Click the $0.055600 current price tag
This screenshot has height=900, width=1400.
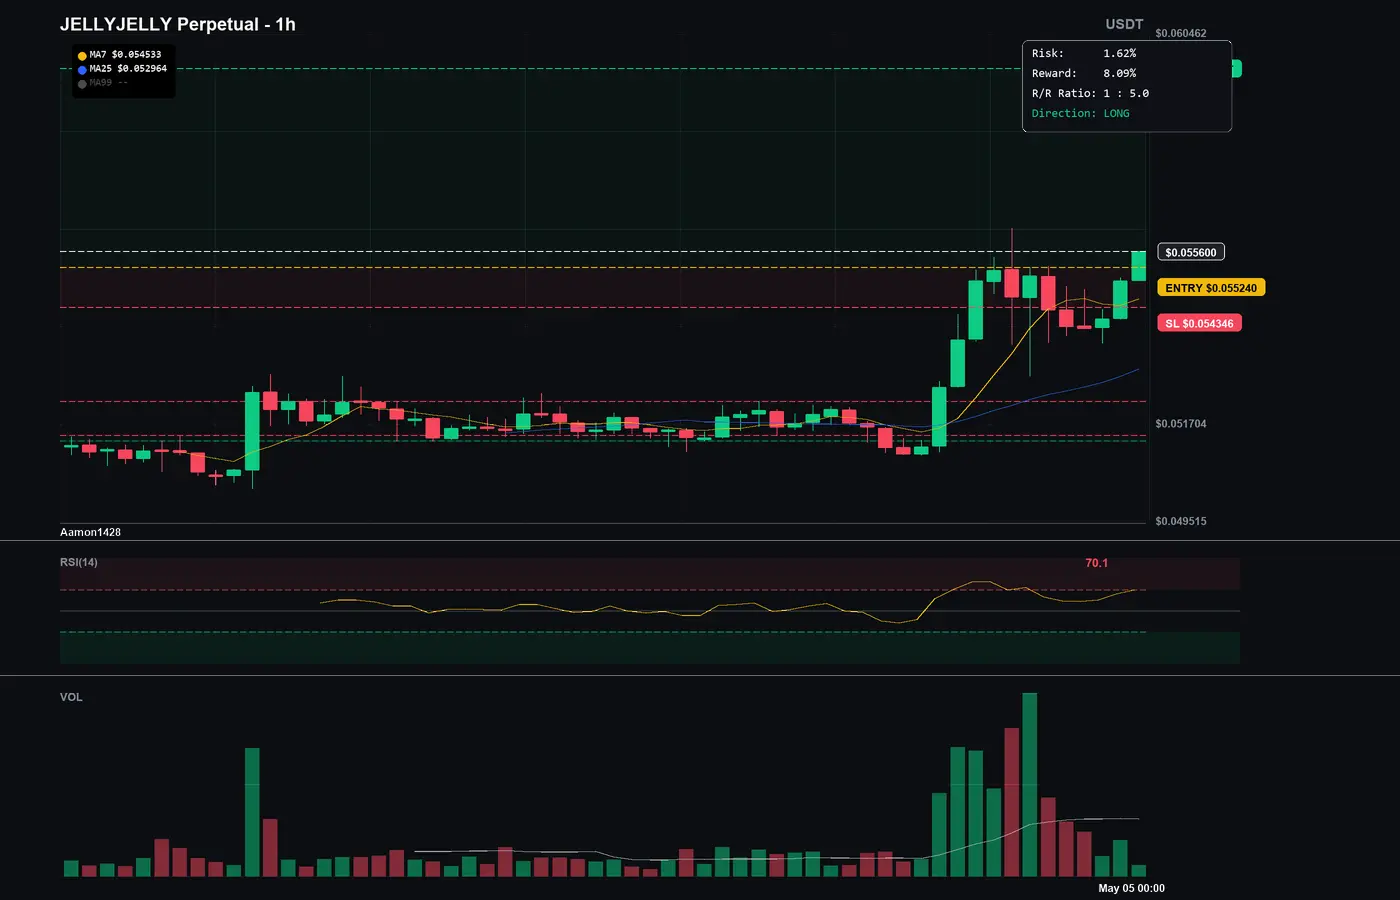click(1191, 252)
